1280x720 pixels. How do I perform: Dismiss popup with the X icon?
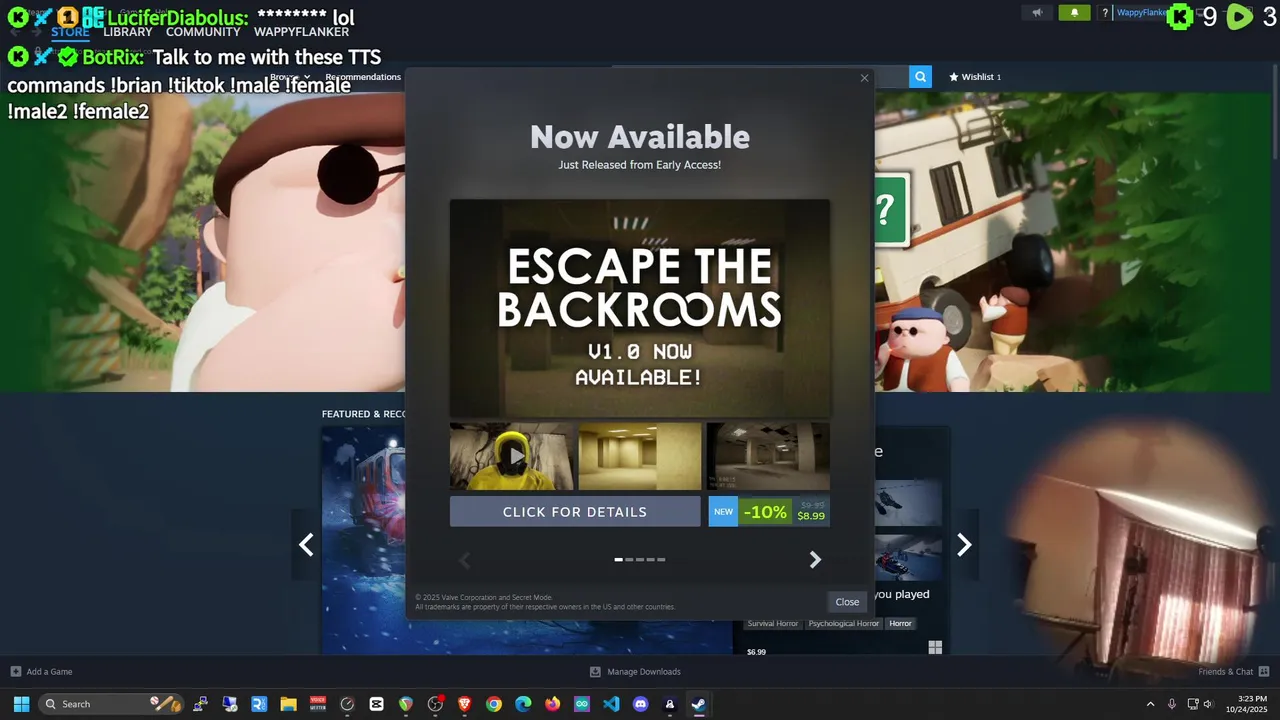point(865,78)
